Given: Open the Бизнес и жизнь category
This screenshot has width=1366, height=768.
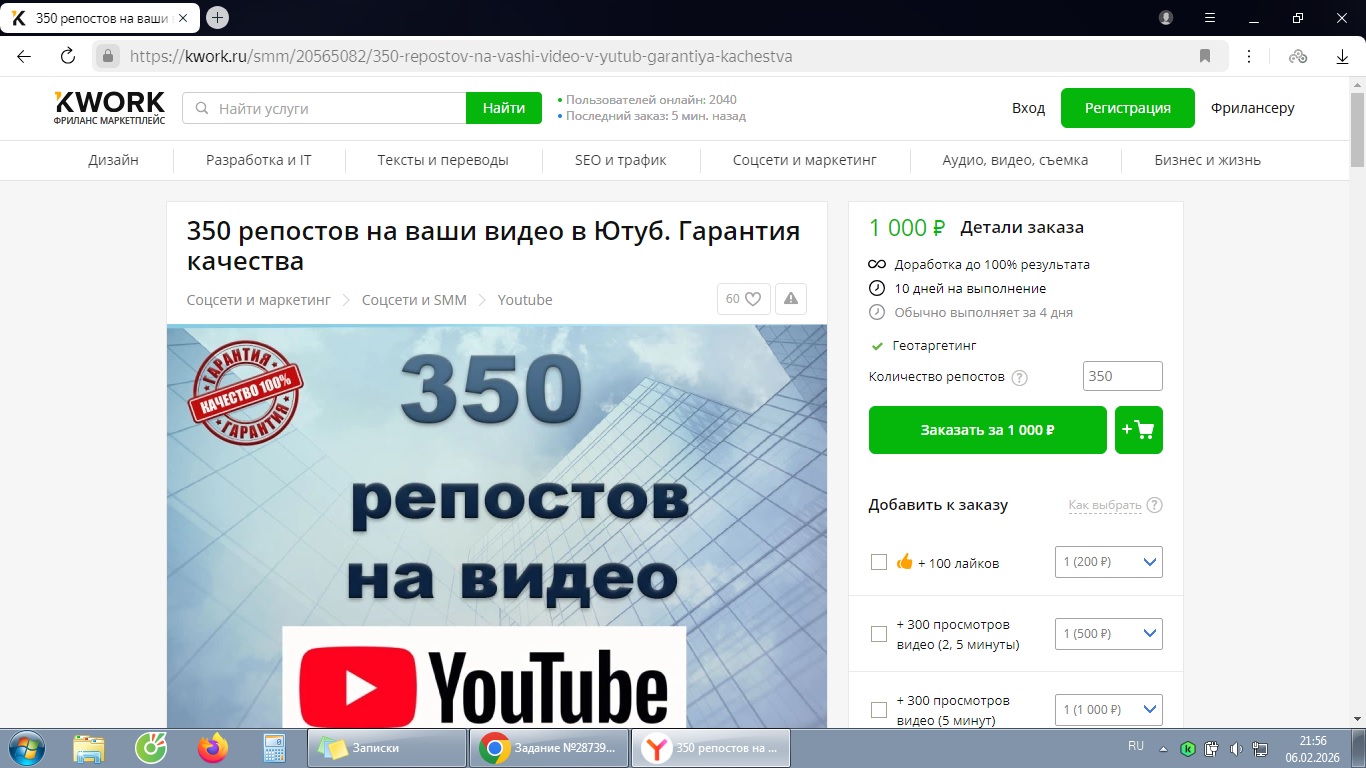Looking at the screenshot, I should click(1207, 160).
